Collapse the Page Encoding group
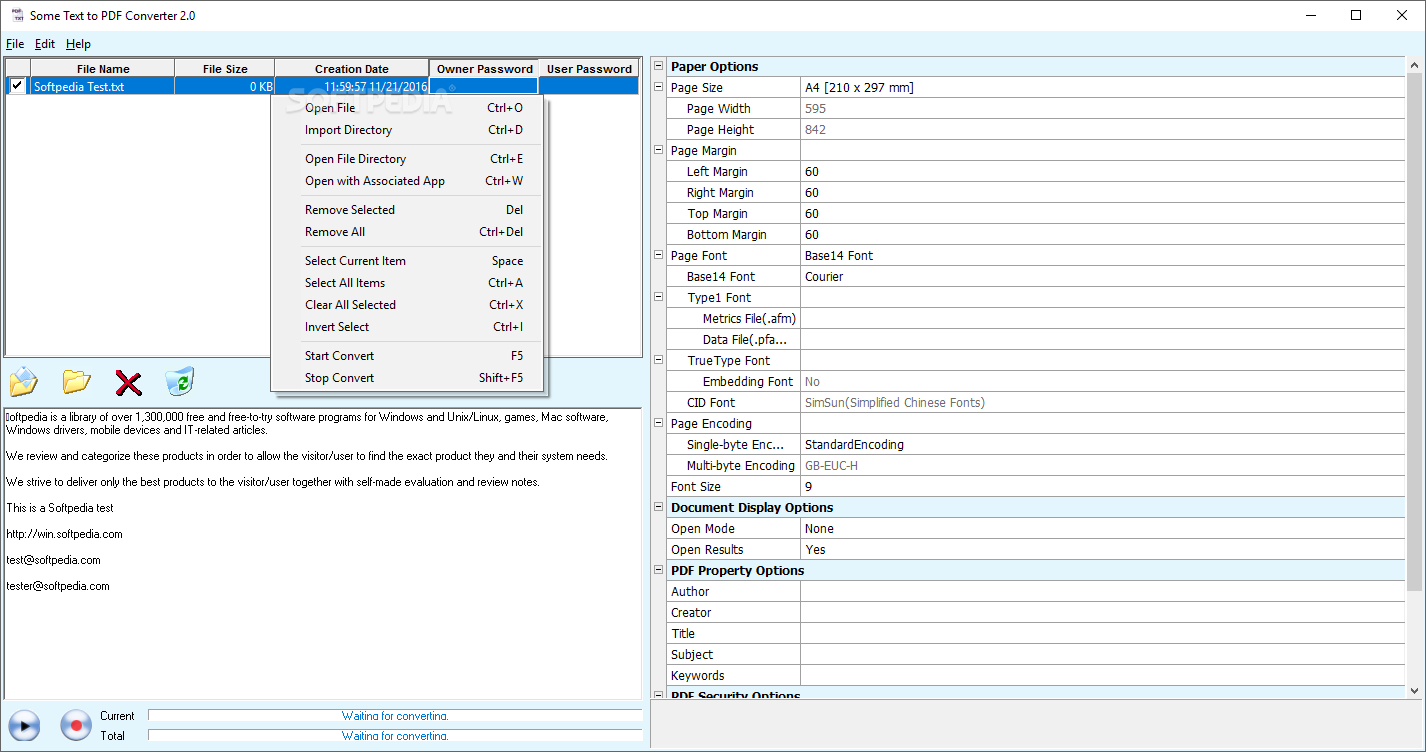Viewport: 1426px width, 752px height. coord(658,423)
